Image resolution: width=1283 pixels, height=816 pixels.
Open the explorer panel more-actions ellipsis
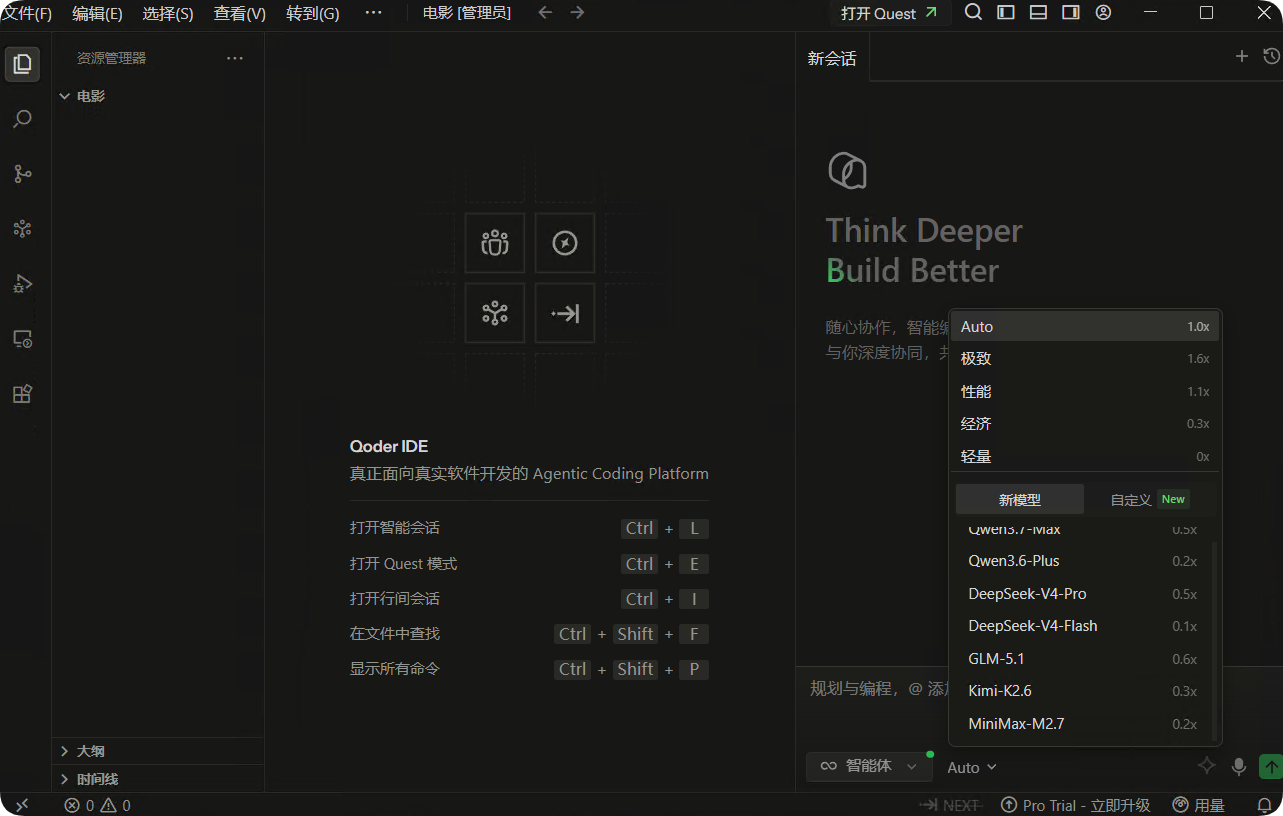235,58
